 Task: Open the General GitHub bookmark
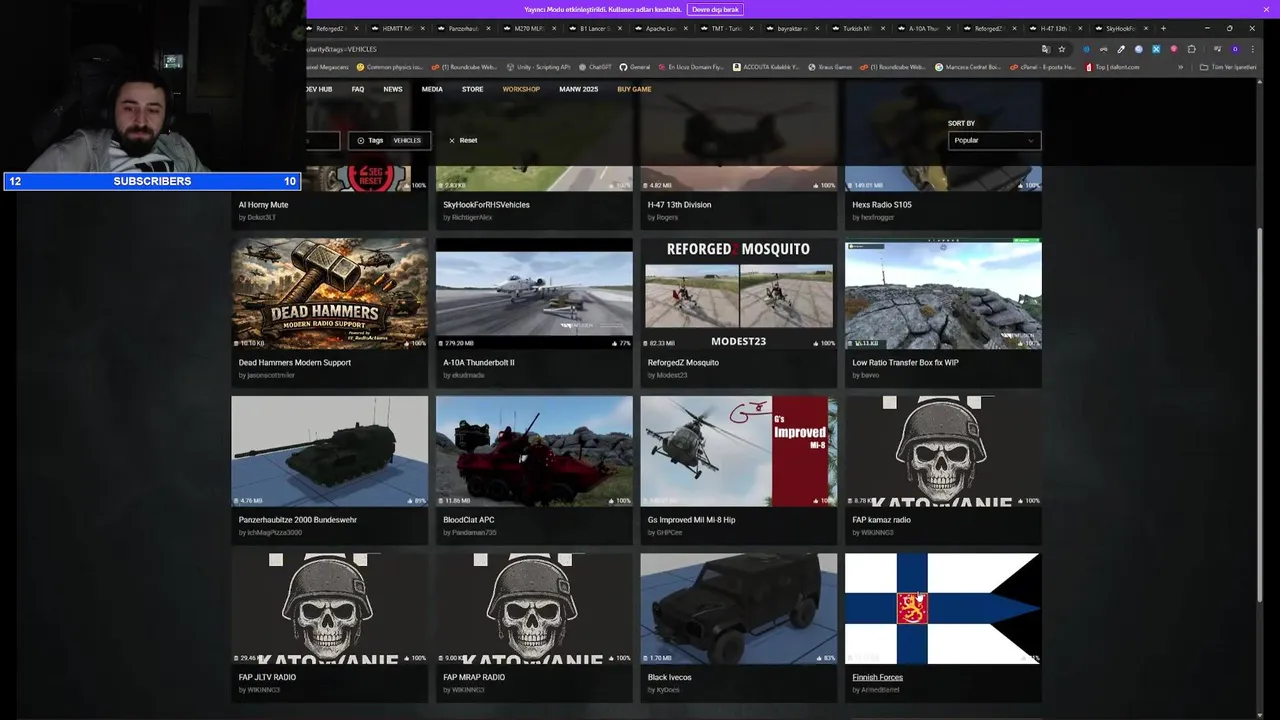[634, 67]
